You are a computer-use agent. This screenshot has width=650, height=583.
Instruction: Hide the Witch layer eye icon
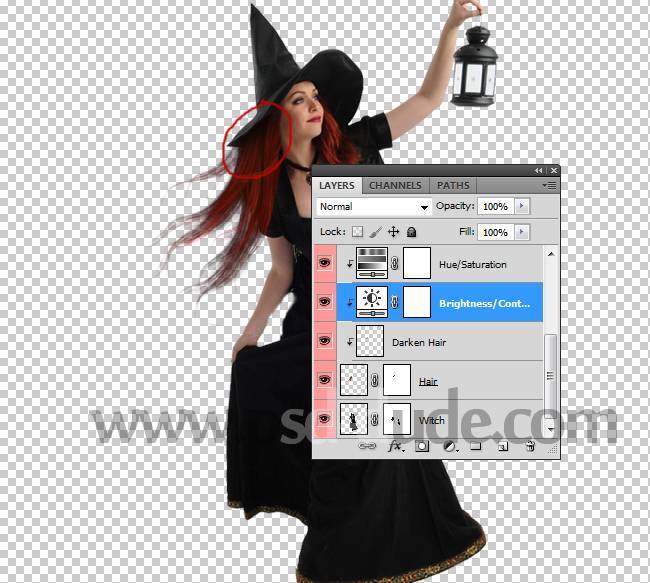(325, 420)
